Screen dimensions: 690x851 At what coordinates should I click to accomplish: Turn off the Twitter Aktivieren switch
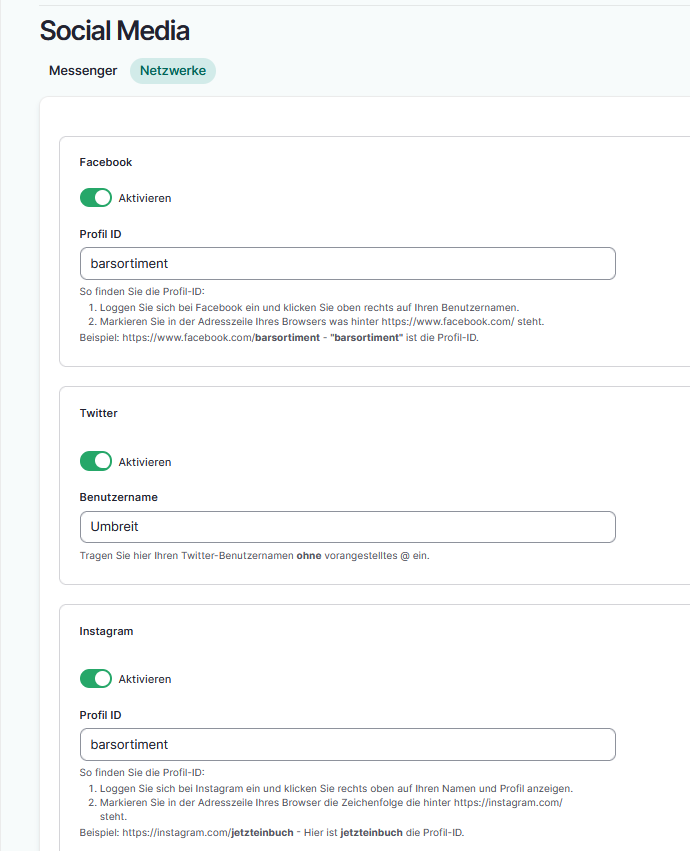[x=96, y=462]
